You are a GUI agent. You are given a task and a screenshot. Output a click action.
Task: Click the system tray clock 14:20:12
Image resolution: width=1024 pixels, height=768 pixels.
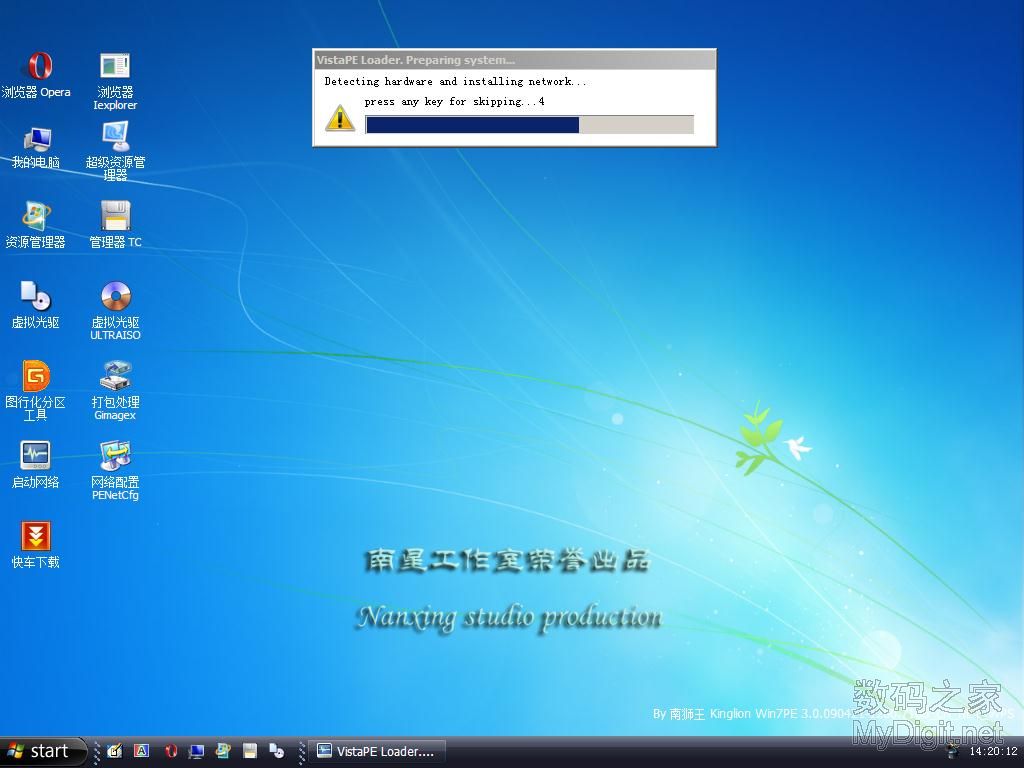pos(993,752)
